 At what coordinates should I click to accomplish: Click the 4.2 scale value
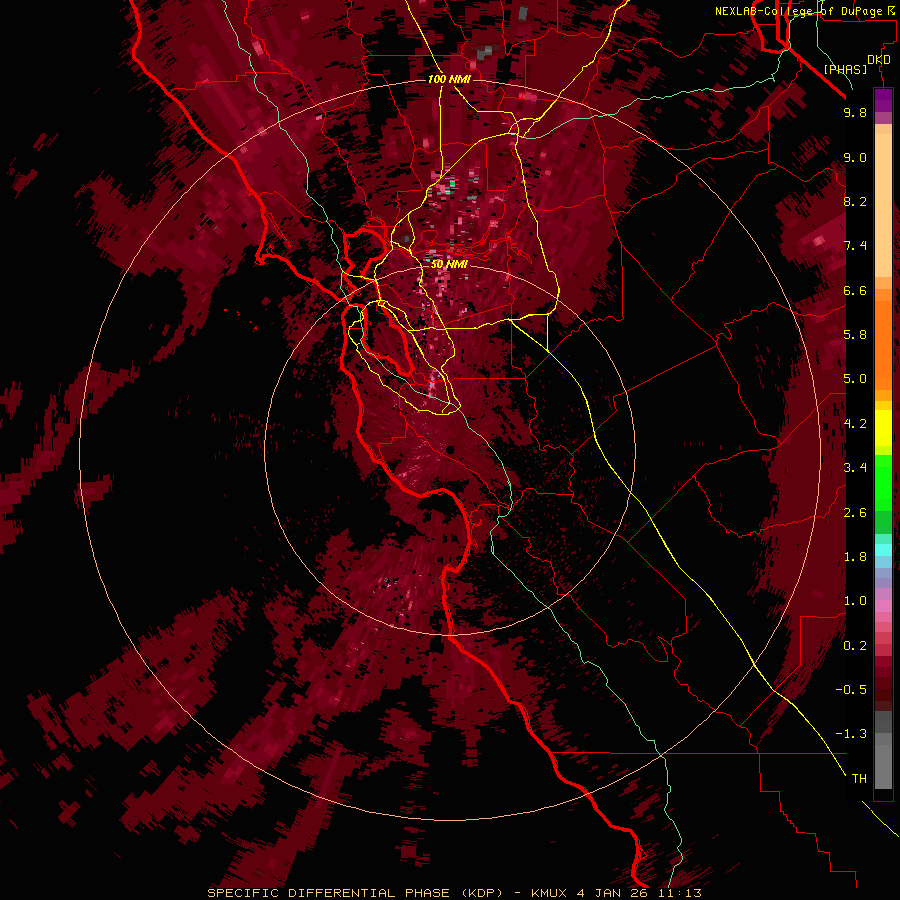coord(855,424)
